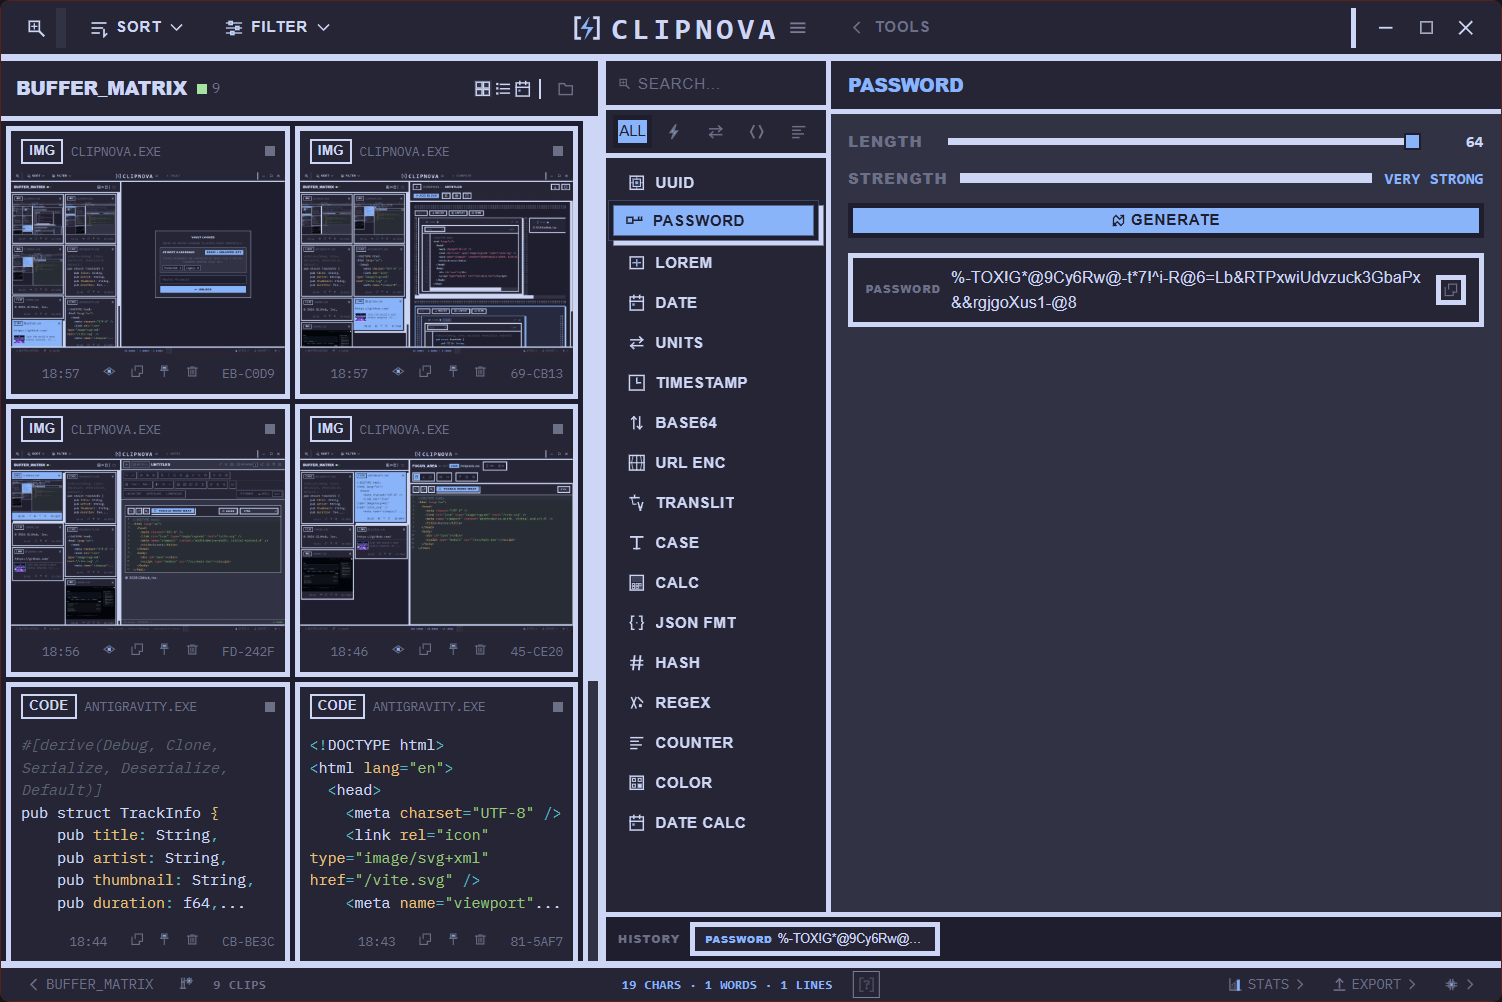Pin clip 81-5AF7
1502x1002 pixels.
[x=453, y=940]
